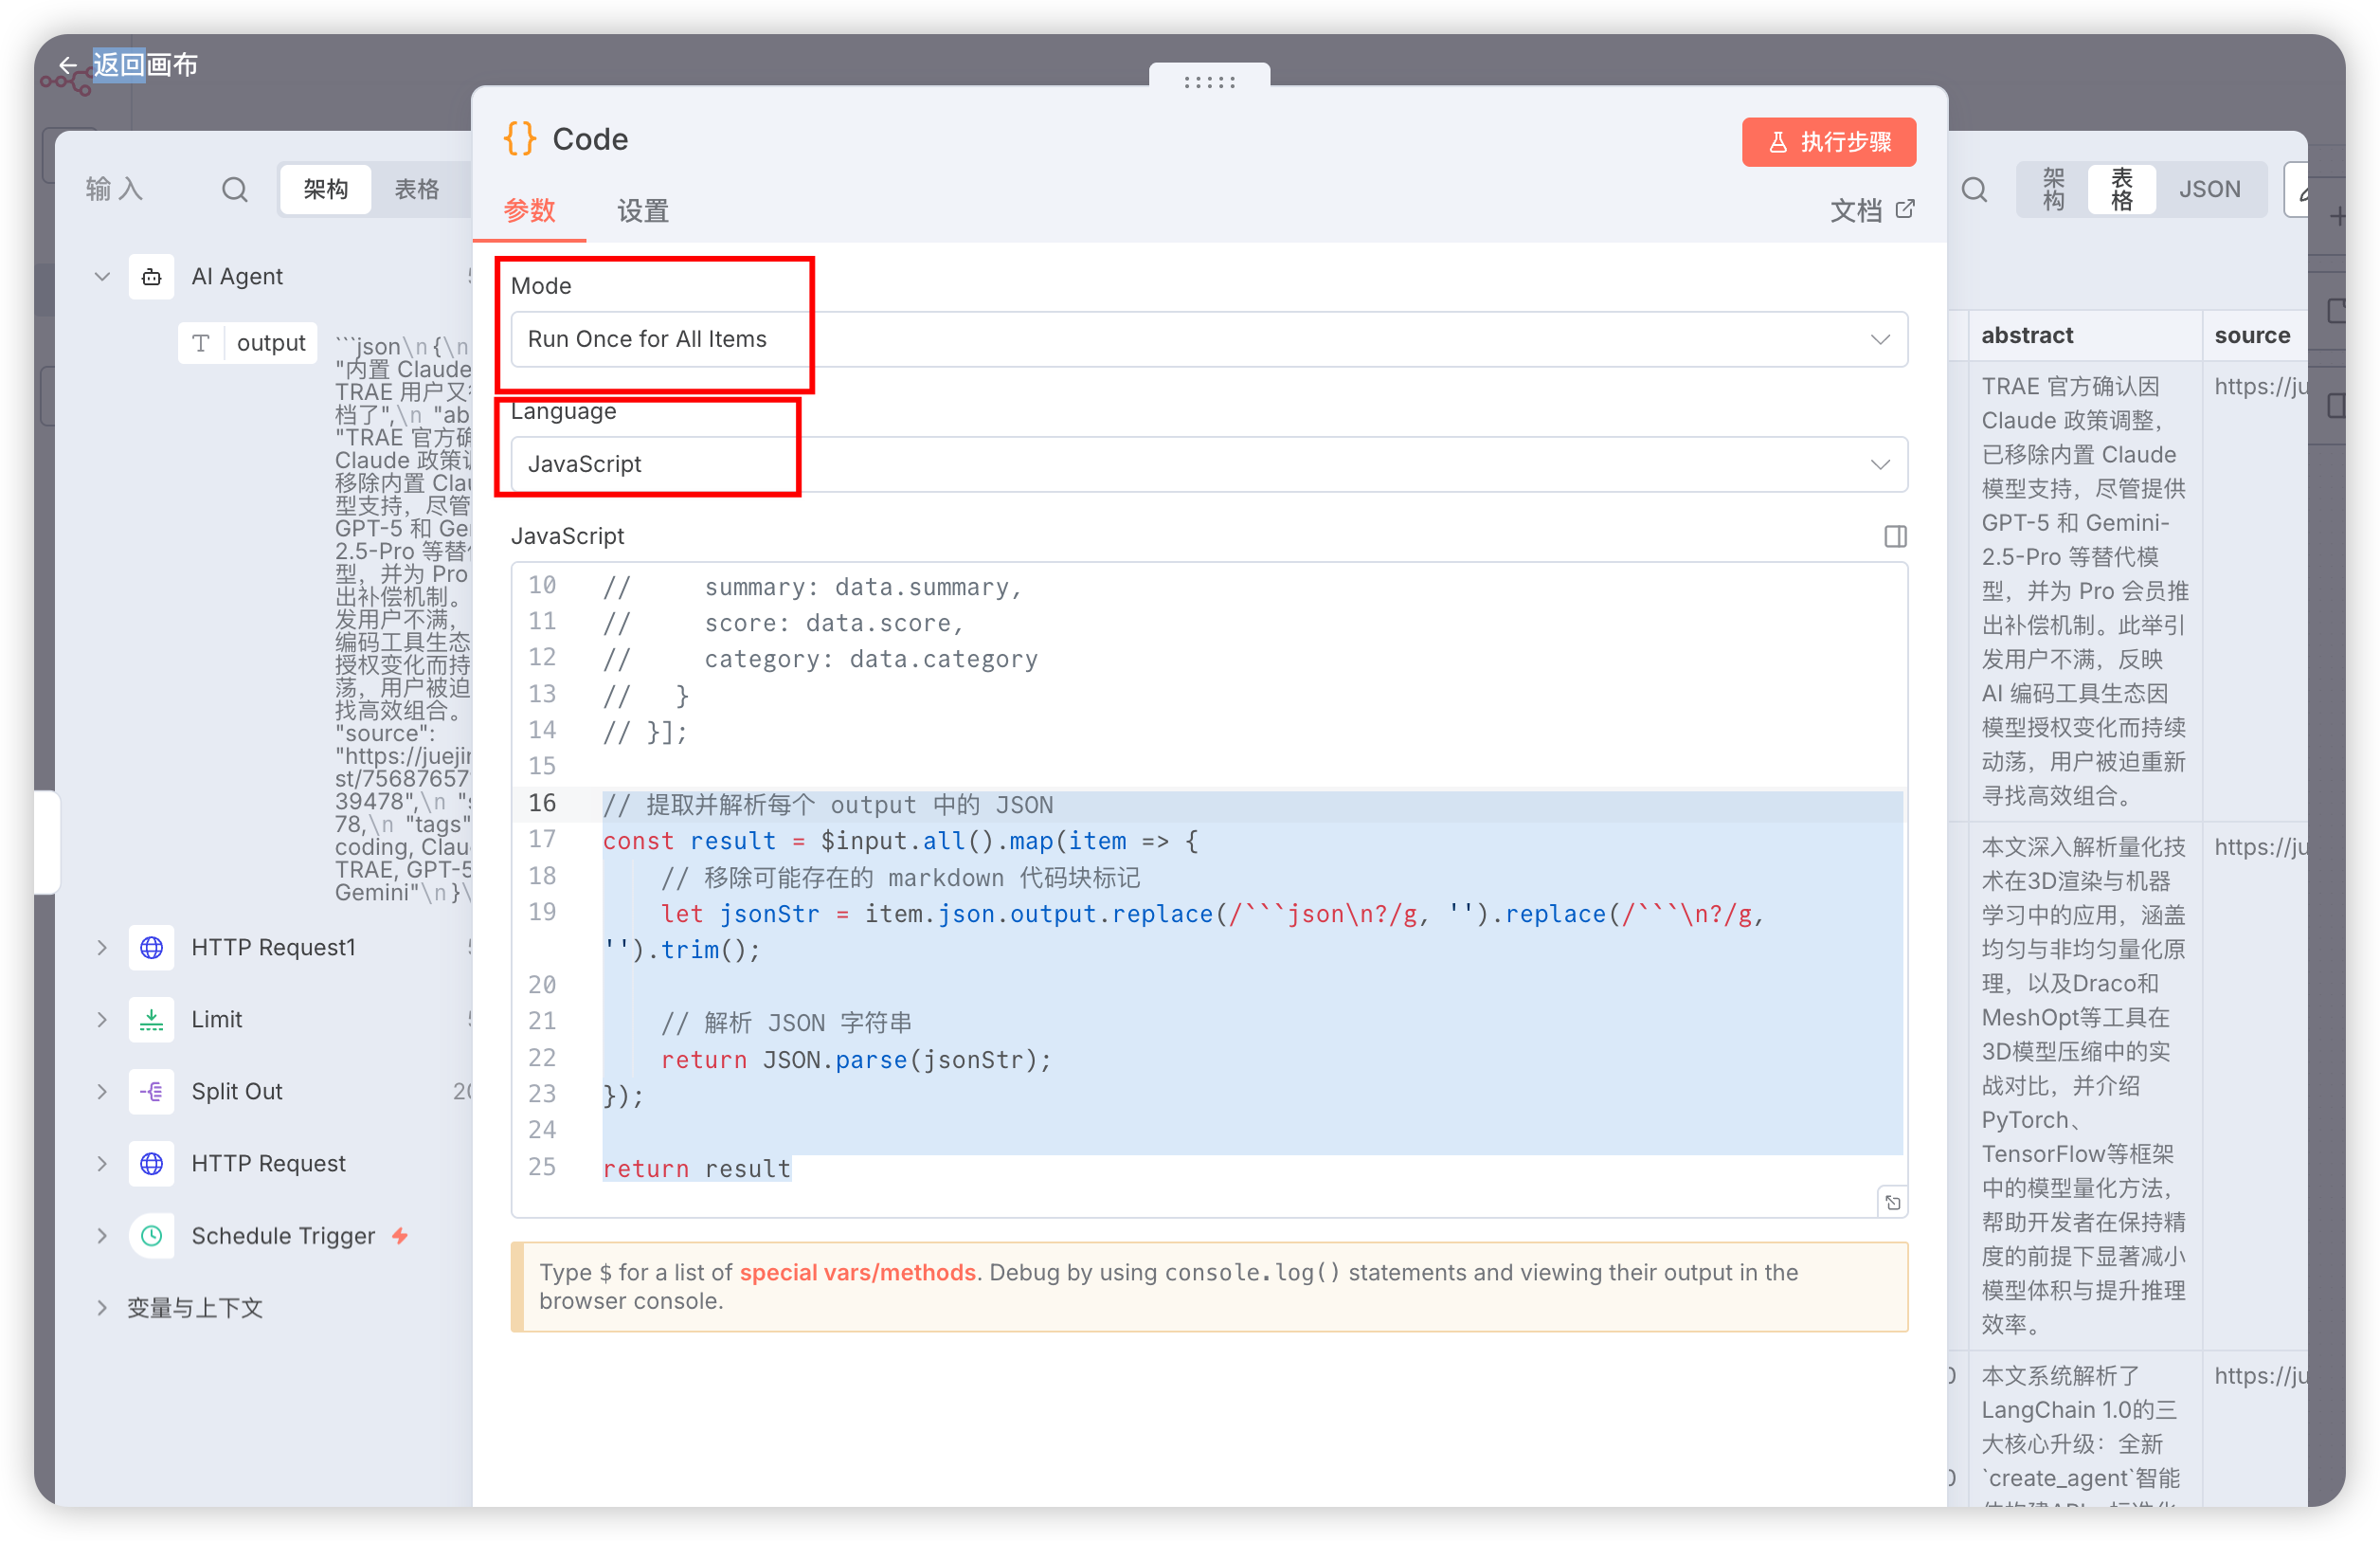Click the Schedule Trigger node label
2380x1541 pixels.
click(283, 1235)
